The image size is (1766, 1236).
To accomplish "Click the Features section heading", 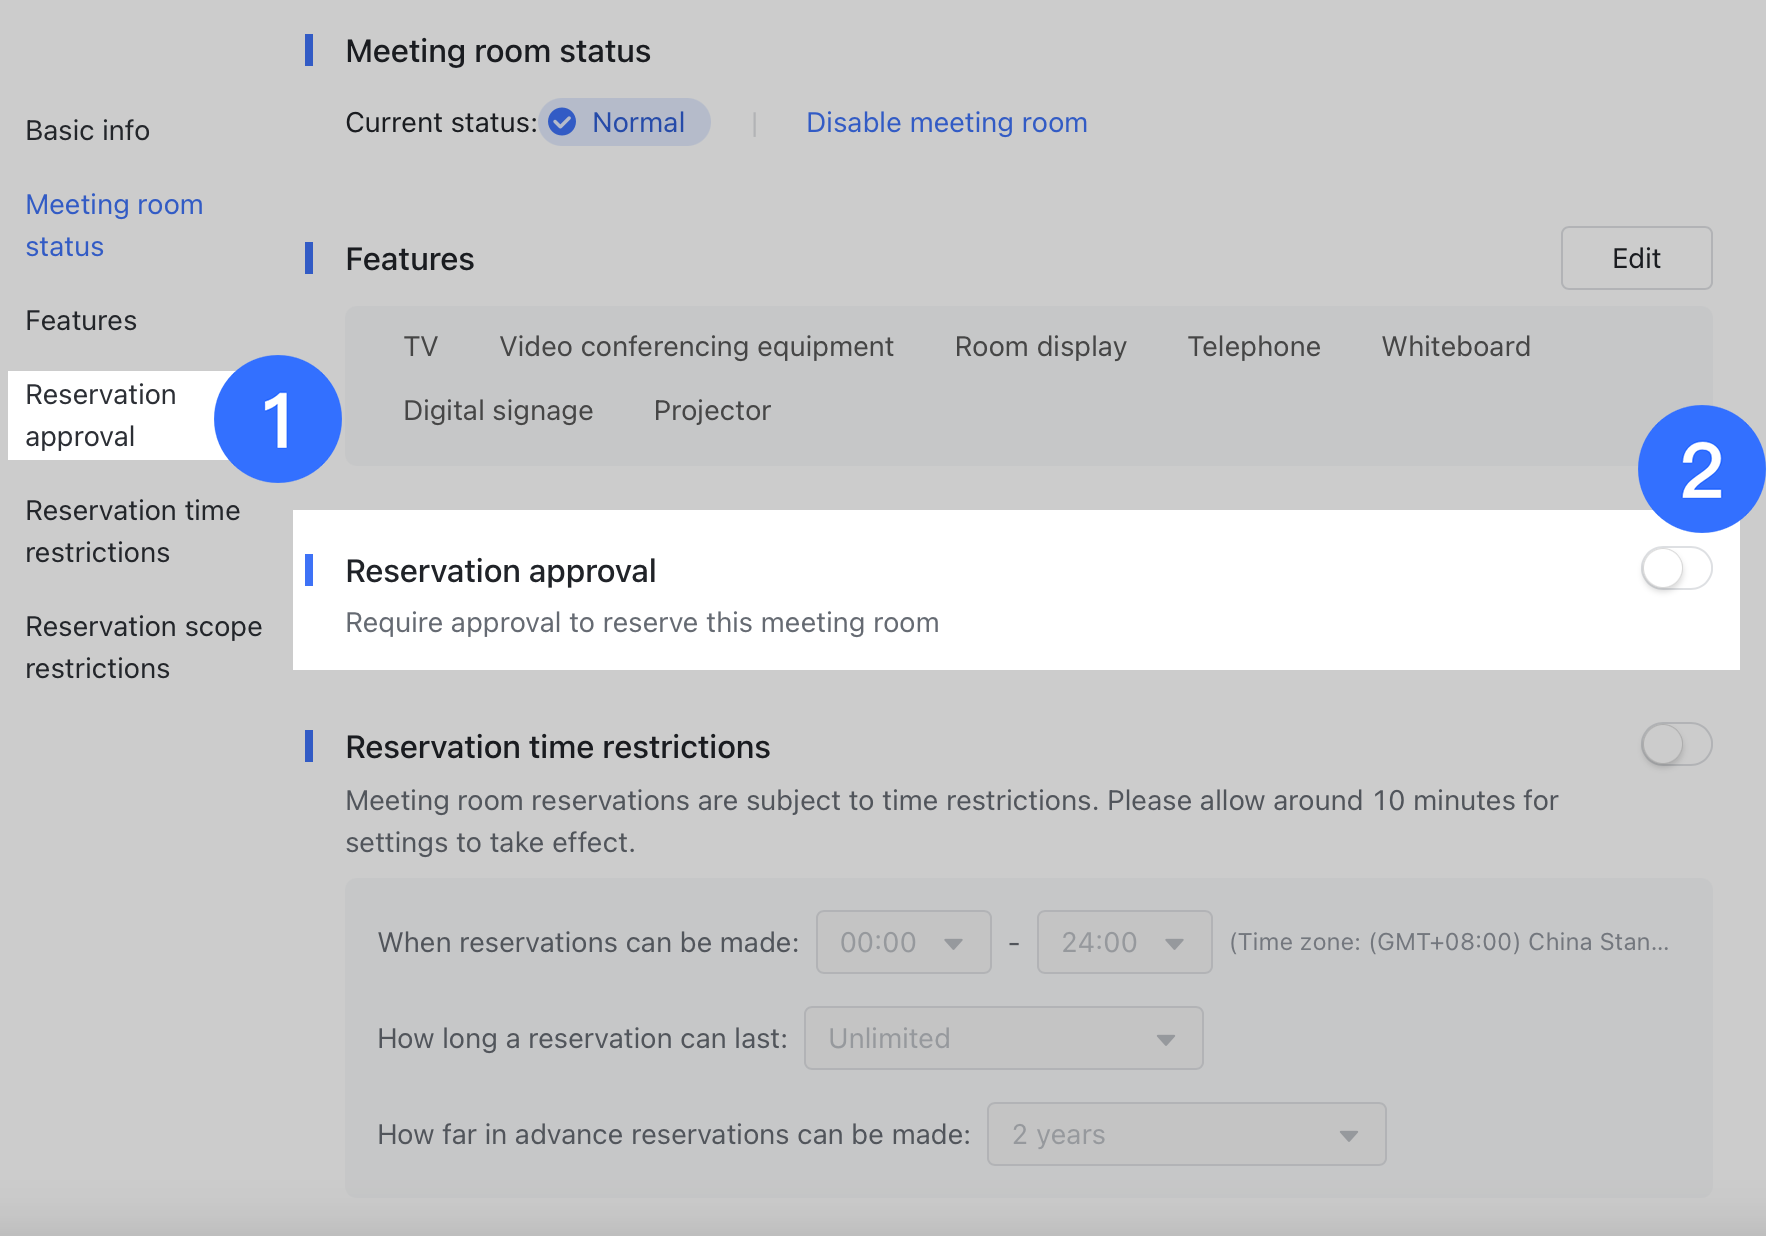I will (x=410, y=258).
